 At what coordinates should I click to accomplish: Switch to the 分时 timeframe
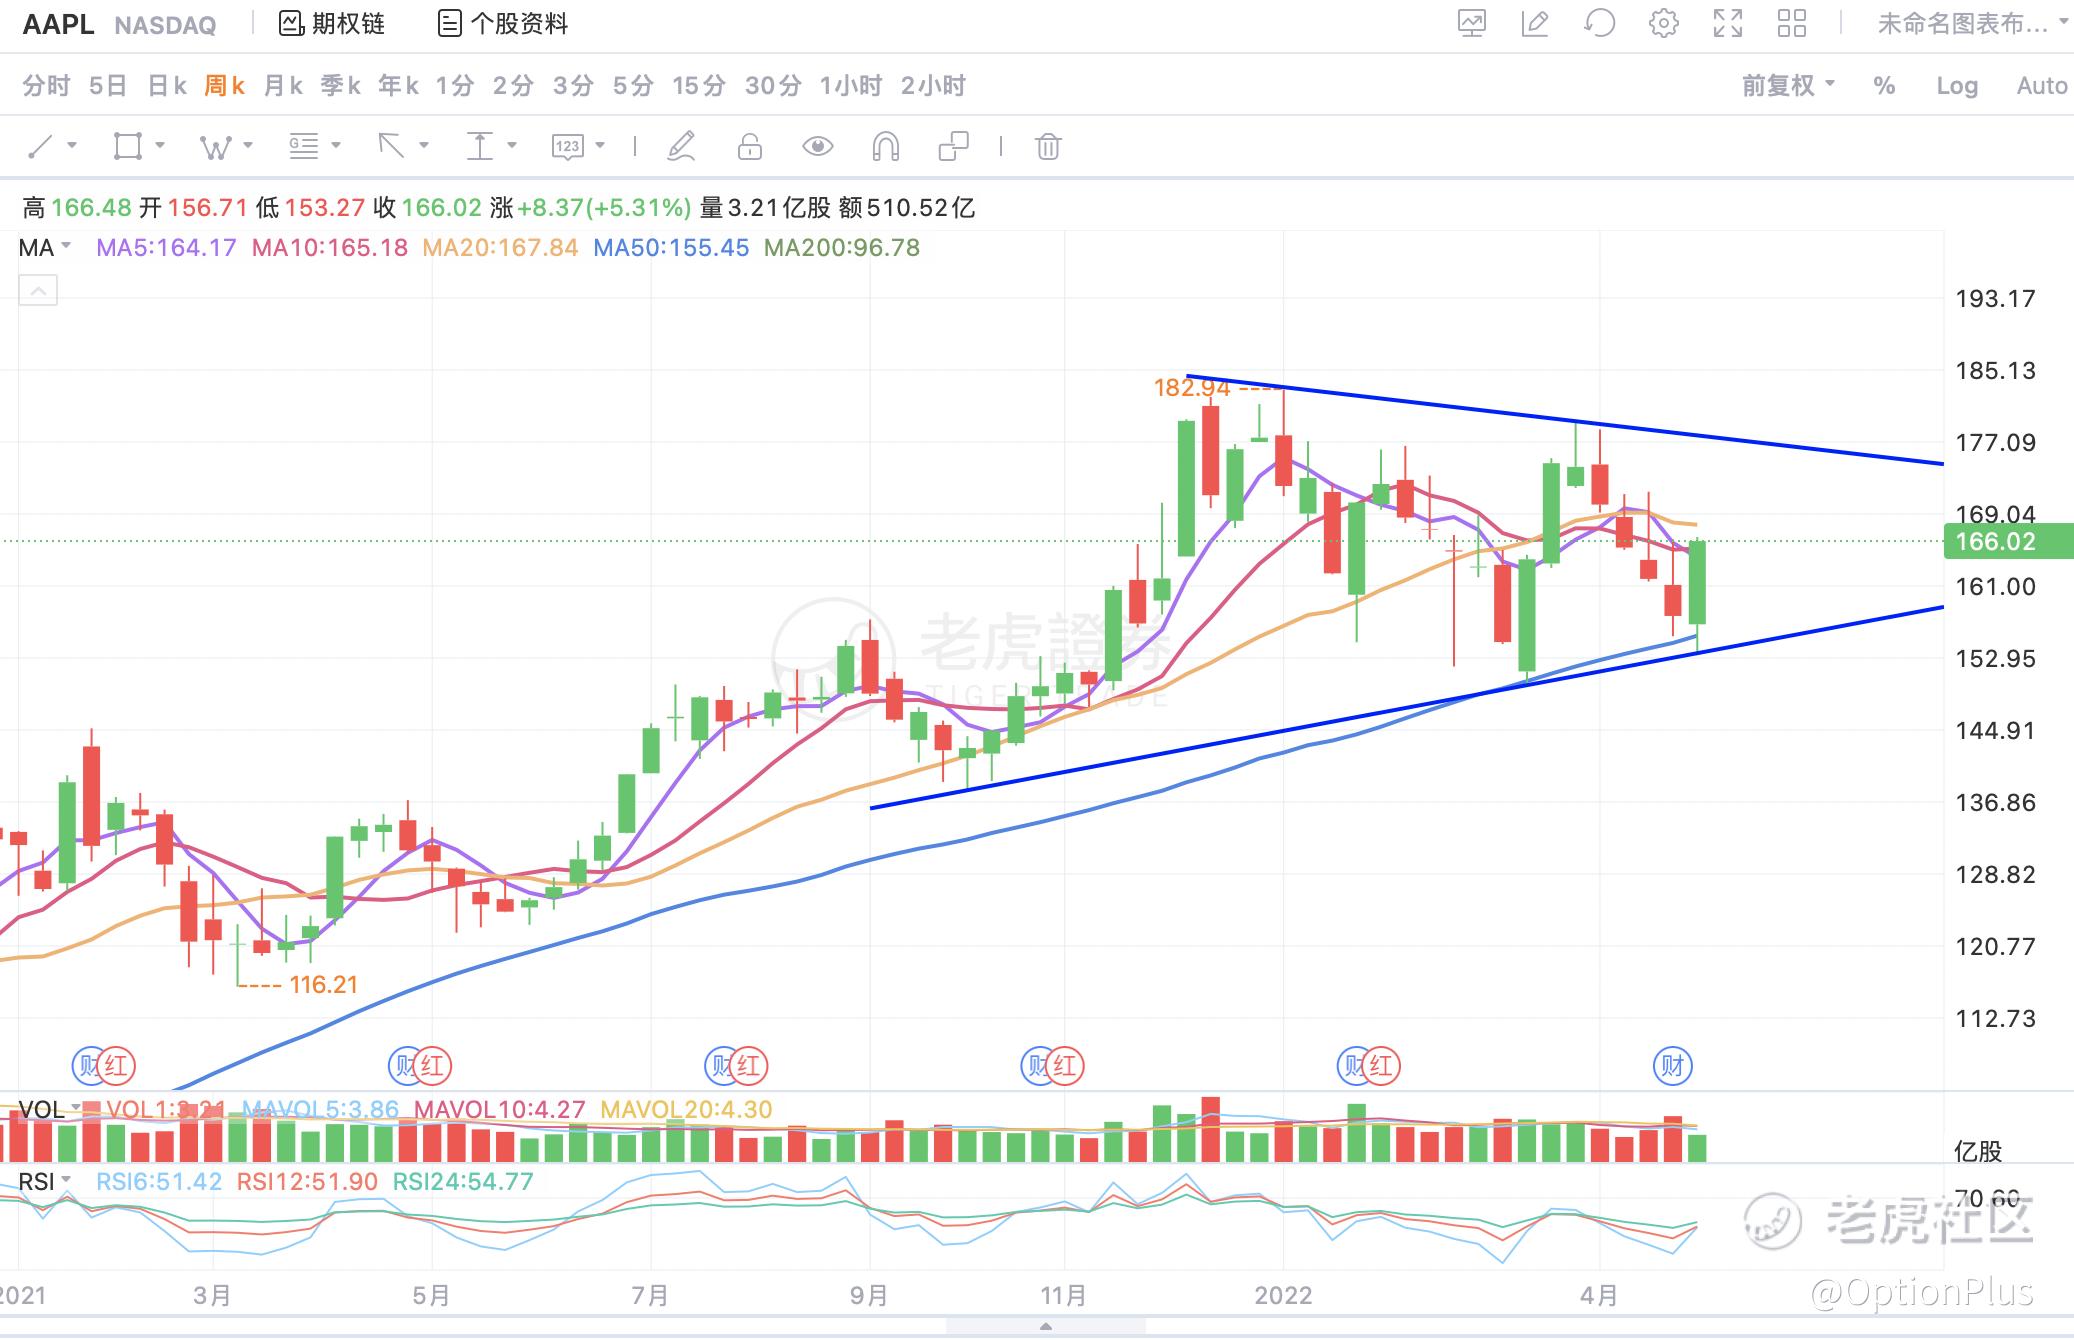coord(46,86)
